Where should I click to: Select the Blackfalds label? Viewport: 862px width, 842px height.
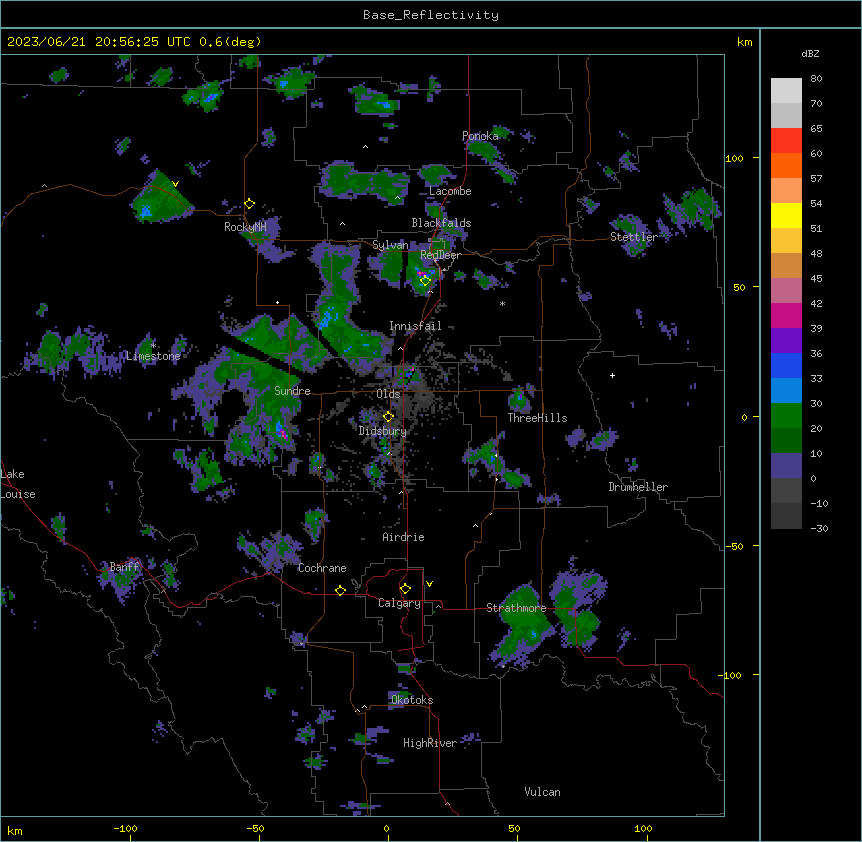pyautogui.click(x=441, y=223)
